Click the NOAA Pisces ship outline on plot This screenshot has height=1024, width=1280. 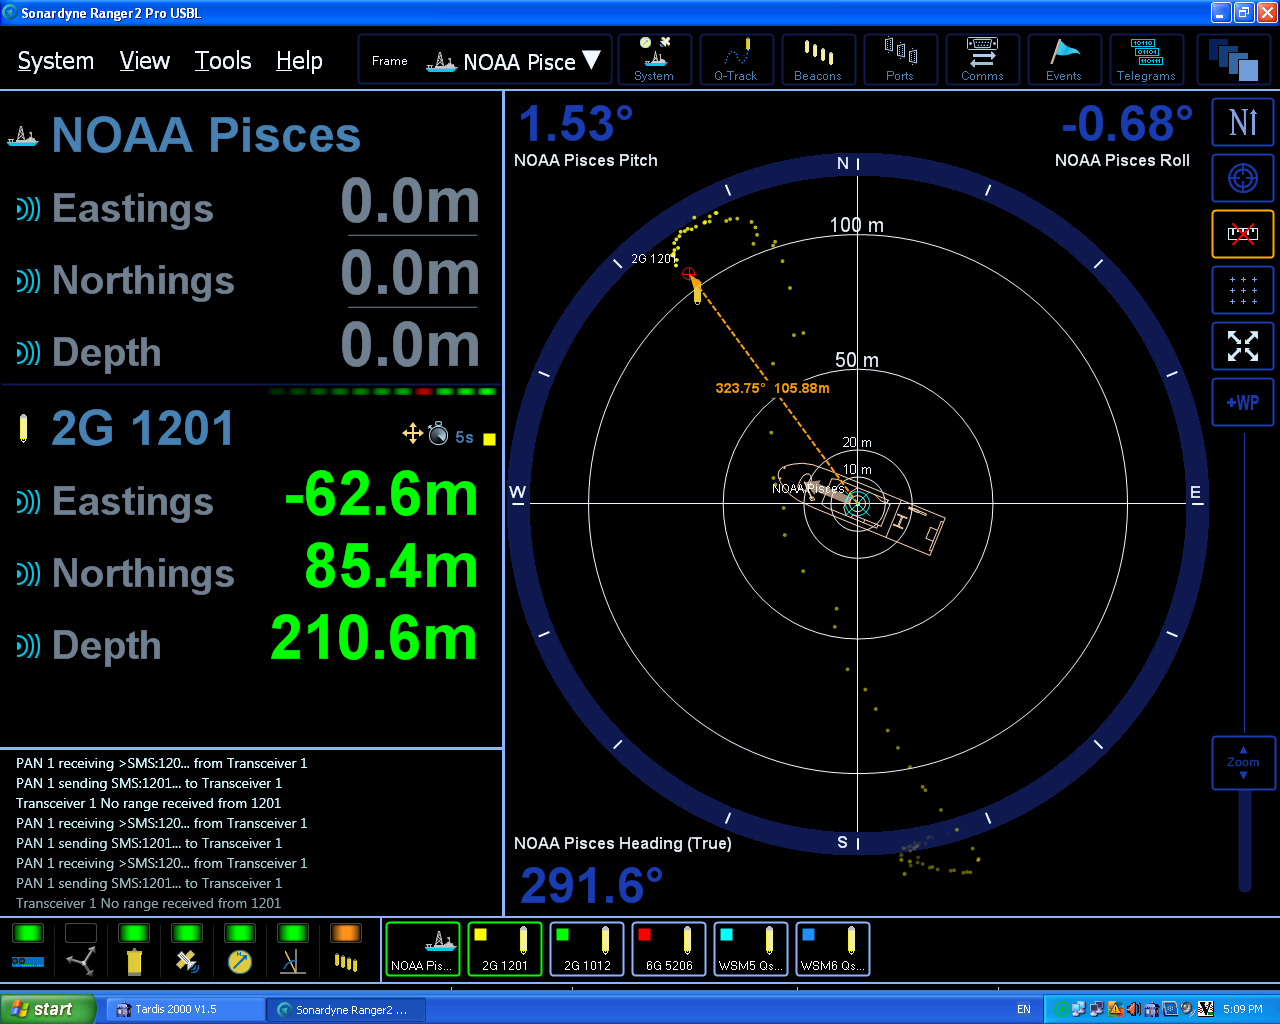pyautogui.click(x=862, y=508)
